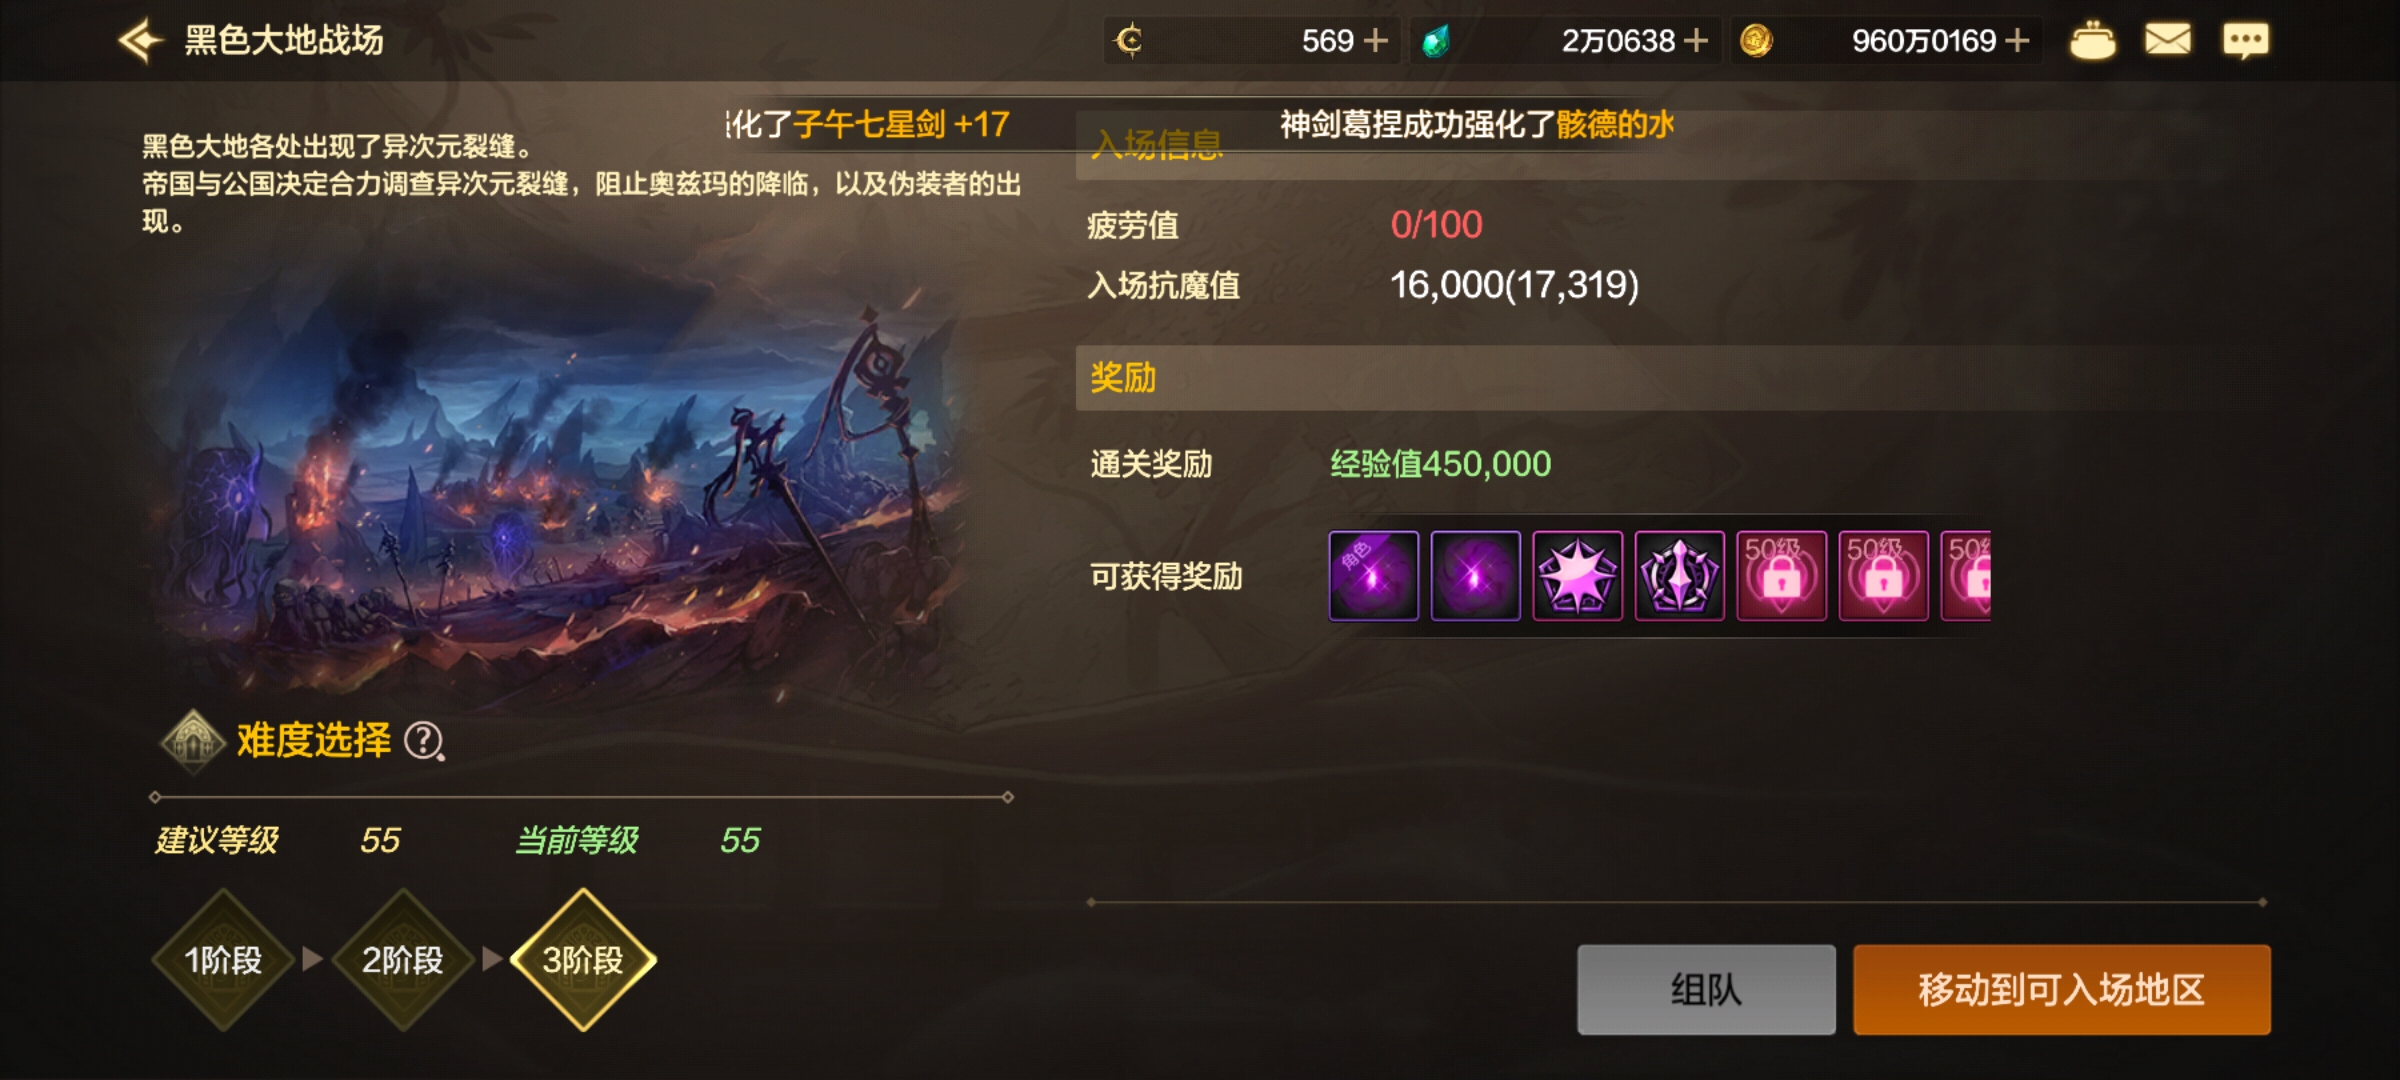Open the mail envelope icon
This screenshot has height=1080, width=2400.
pyautogui.click(x=2167, y=40)
